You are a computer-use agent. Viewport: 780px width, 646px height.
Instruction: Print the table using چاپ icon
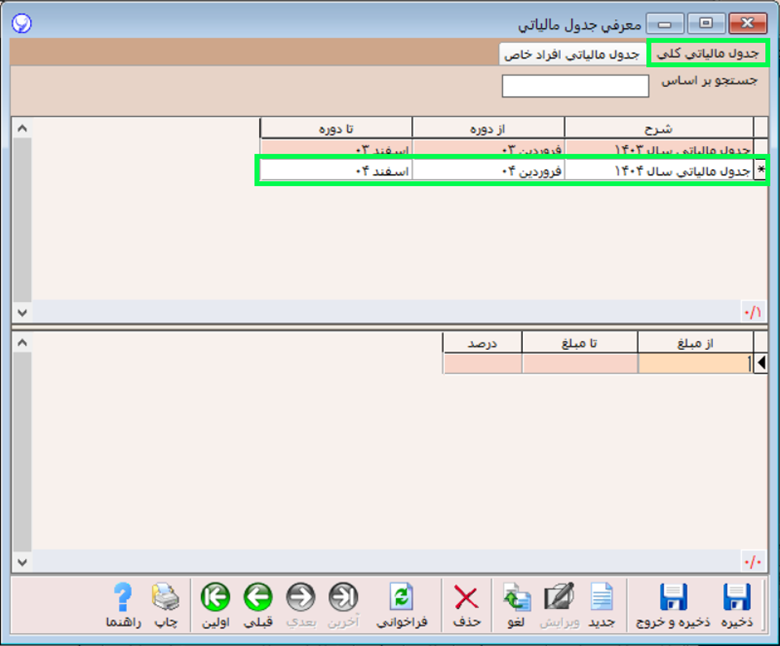pyautogui.click(x=163, y=606)
